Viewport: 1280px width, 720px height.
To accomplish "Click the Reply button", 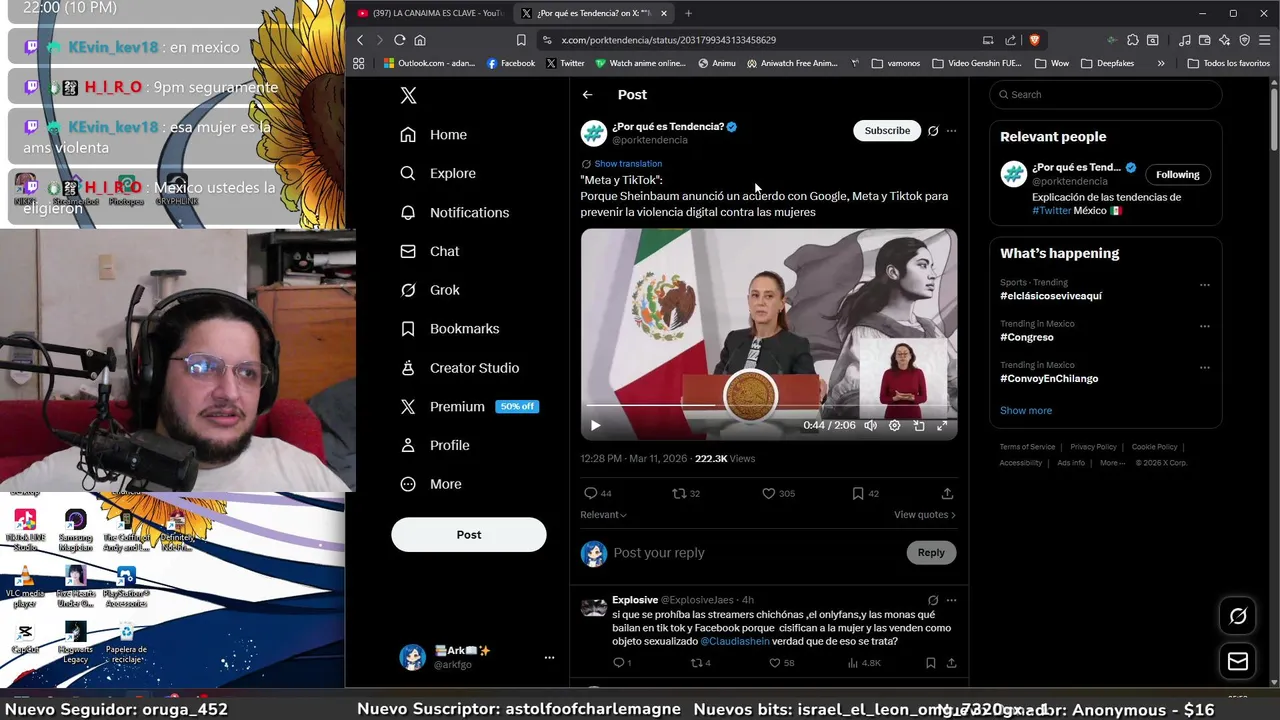I will (931, 552).
